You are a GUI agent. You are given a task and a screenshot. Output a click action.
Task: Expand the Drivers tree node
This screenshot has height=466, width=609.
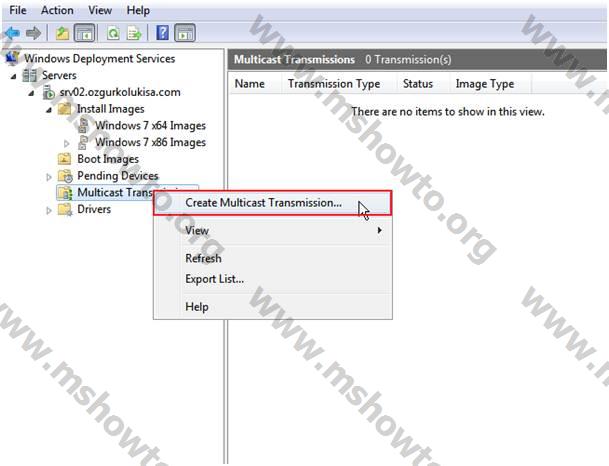pos(50,210)
